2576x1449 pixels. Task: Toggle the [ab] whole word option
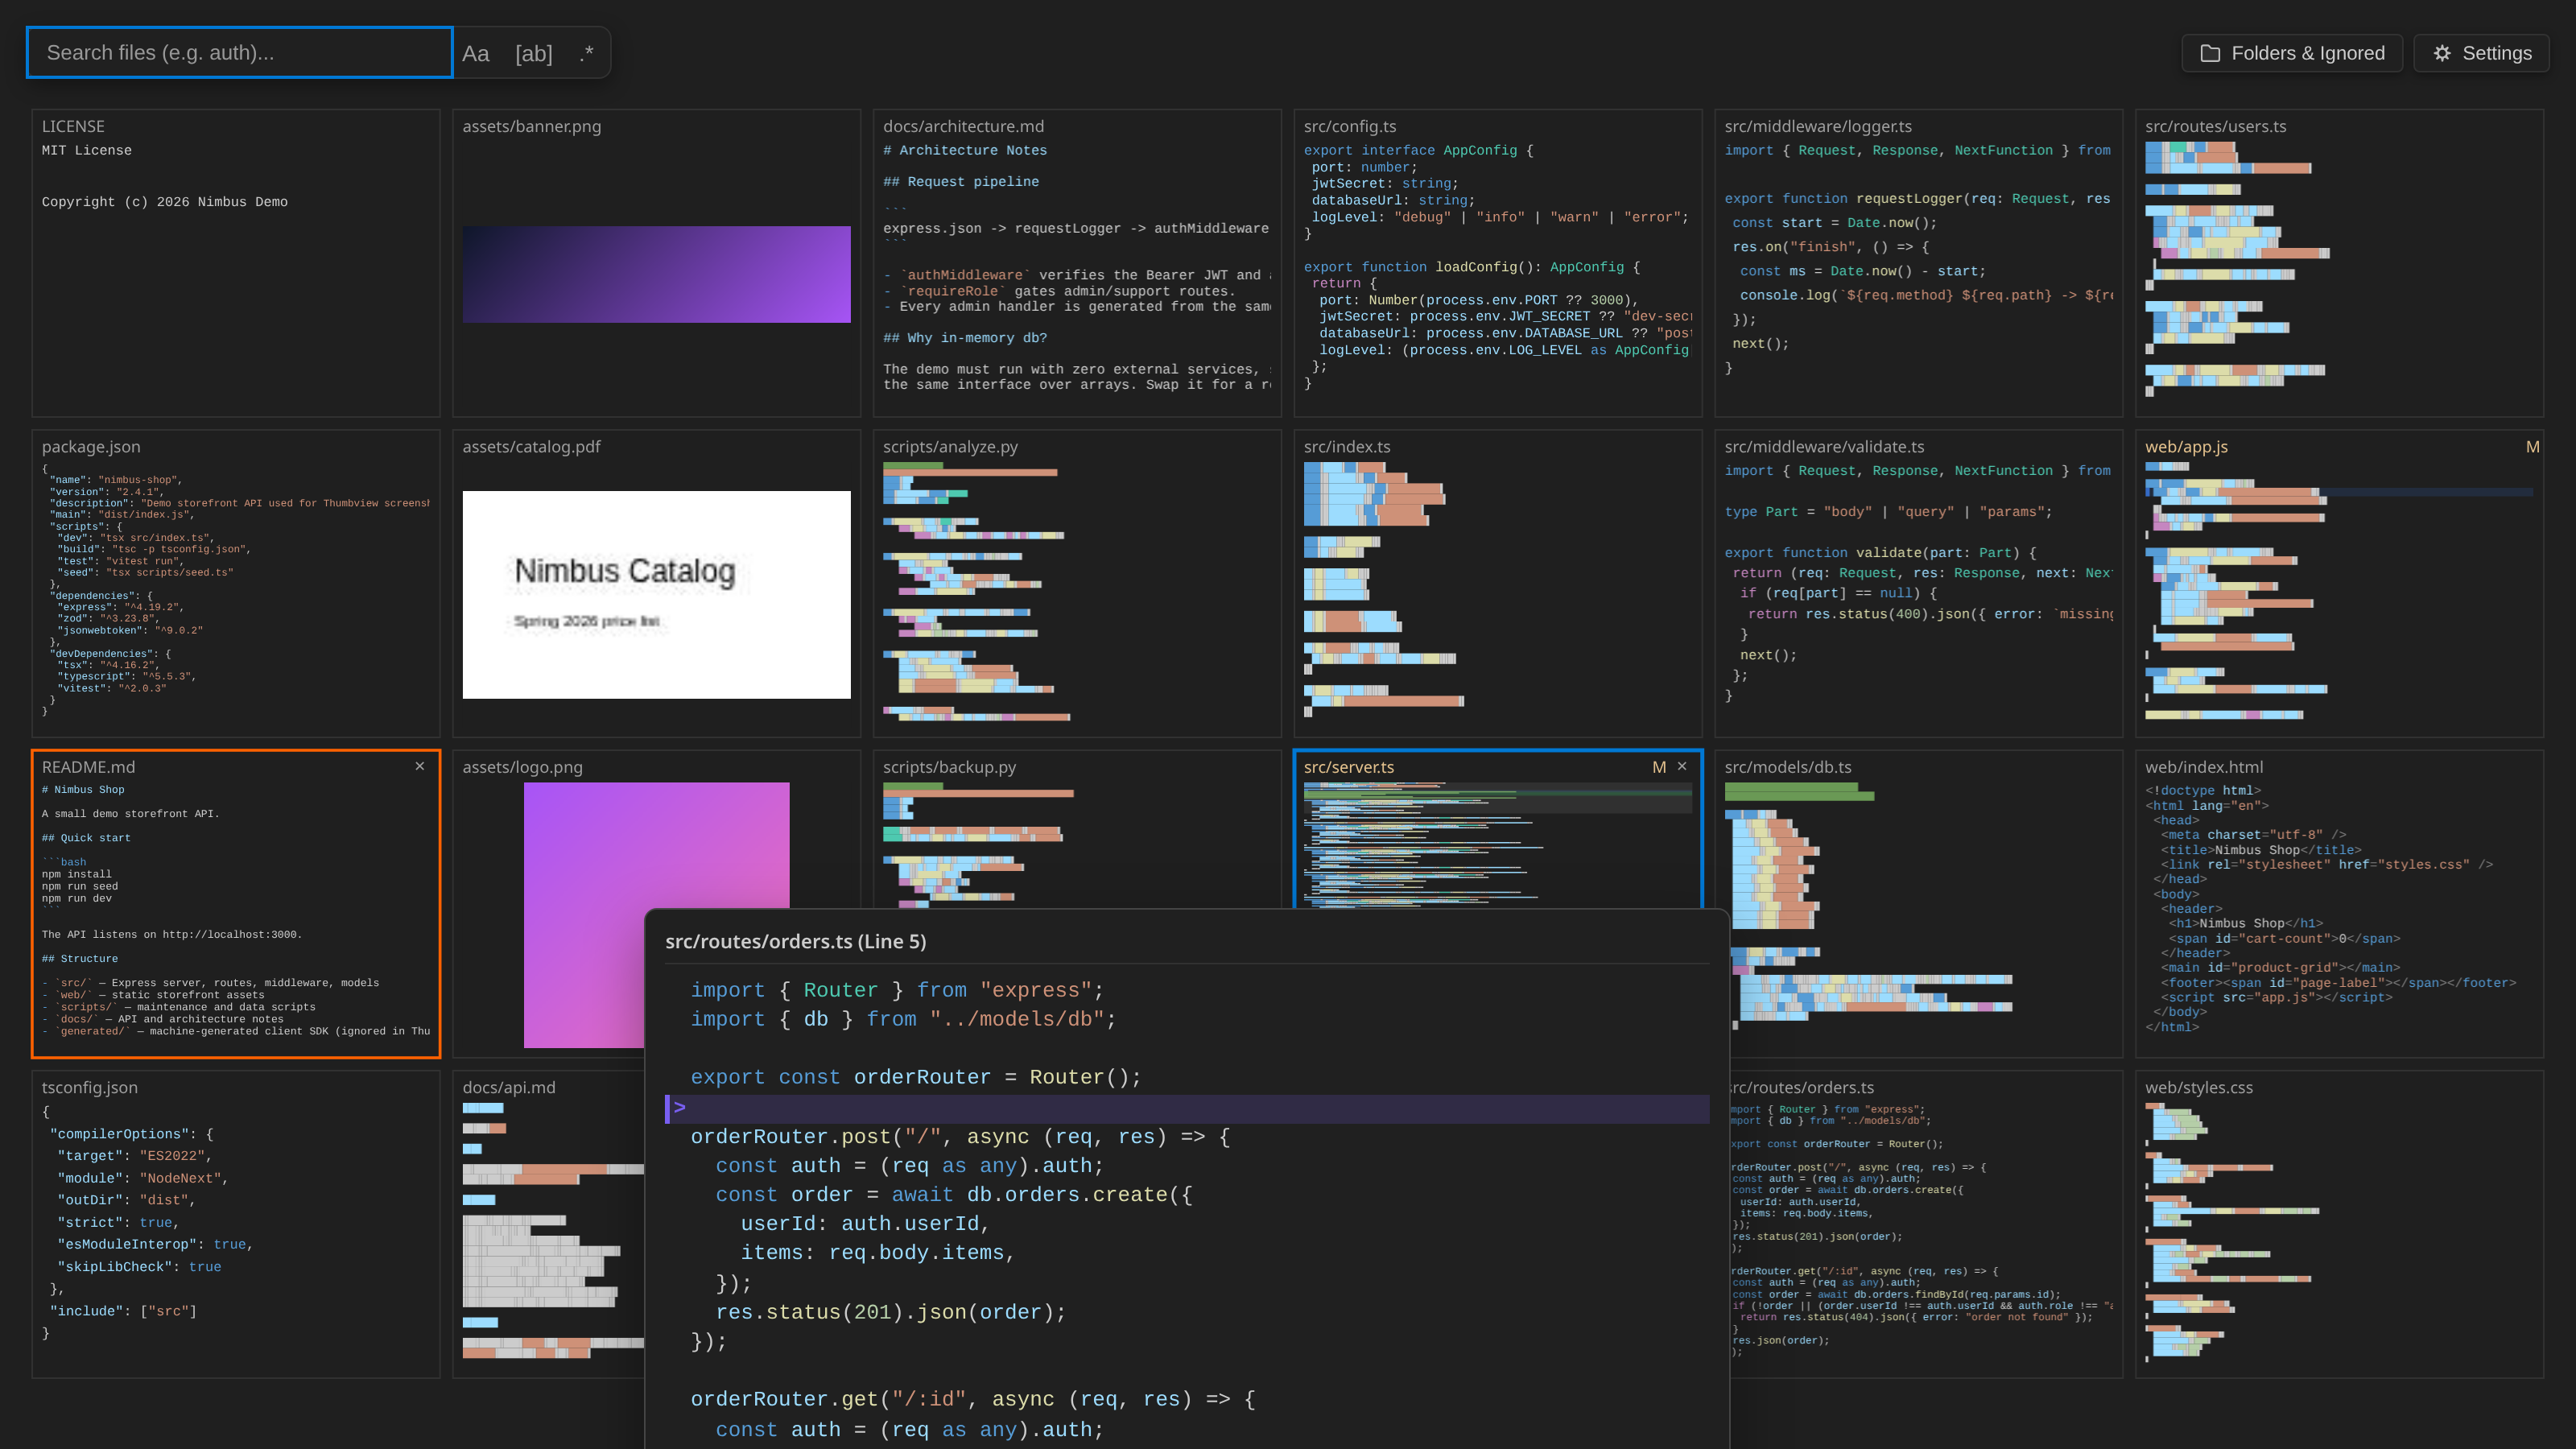[534, 53]
